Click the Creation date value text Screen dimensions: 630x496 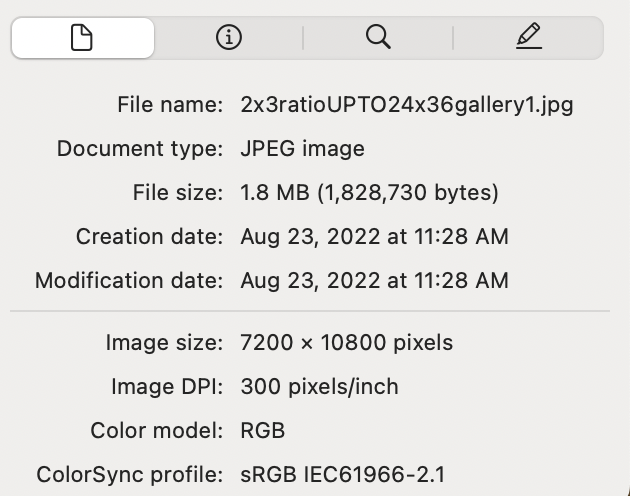[374, 237]
